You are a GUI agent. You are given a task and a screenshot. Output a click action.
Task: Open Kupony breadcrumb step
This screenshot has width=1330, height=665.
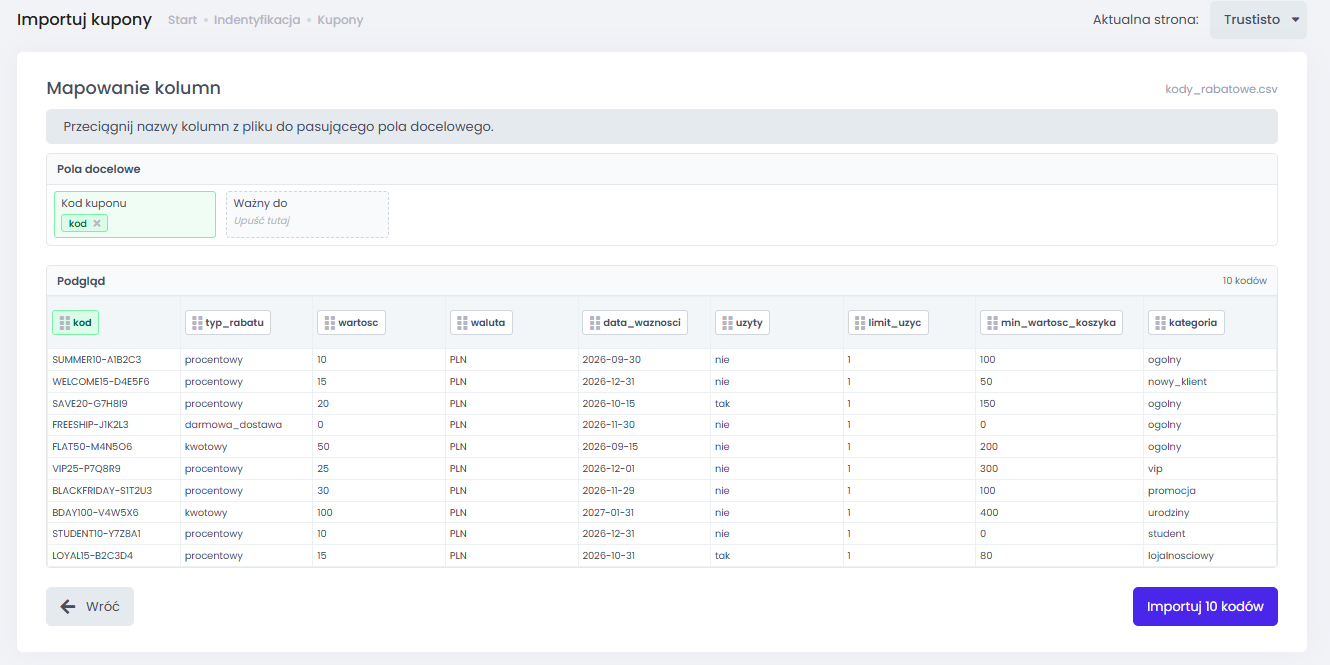point(341,20)
